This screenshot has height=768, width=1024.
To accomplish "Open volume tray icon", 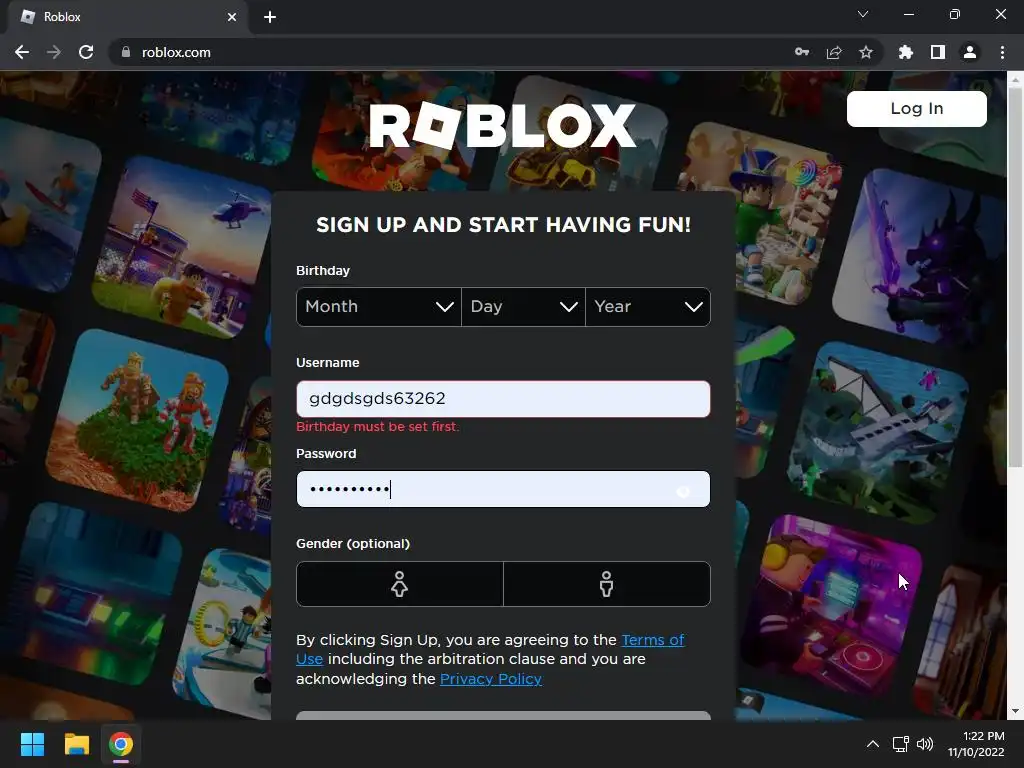I will (x=925, y=744).
